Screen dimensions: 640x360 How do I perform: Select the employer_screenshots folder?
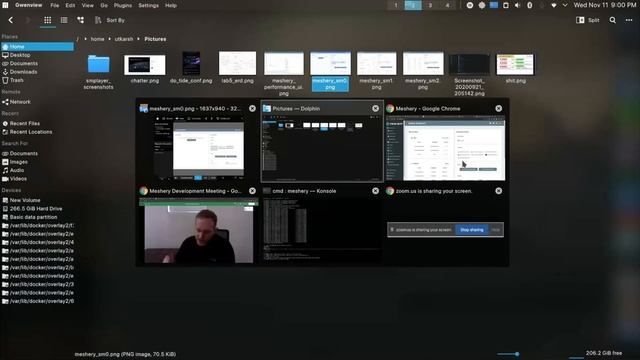click(98, 71)
